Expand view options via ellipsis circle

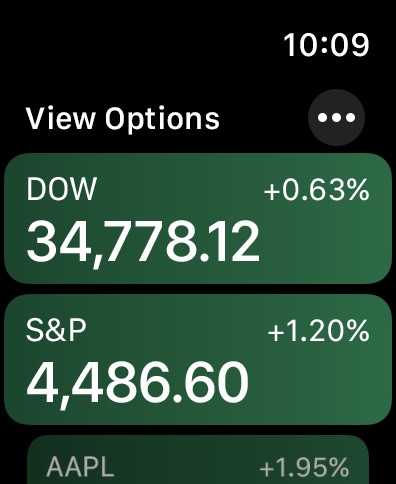(x=336, y=117)
